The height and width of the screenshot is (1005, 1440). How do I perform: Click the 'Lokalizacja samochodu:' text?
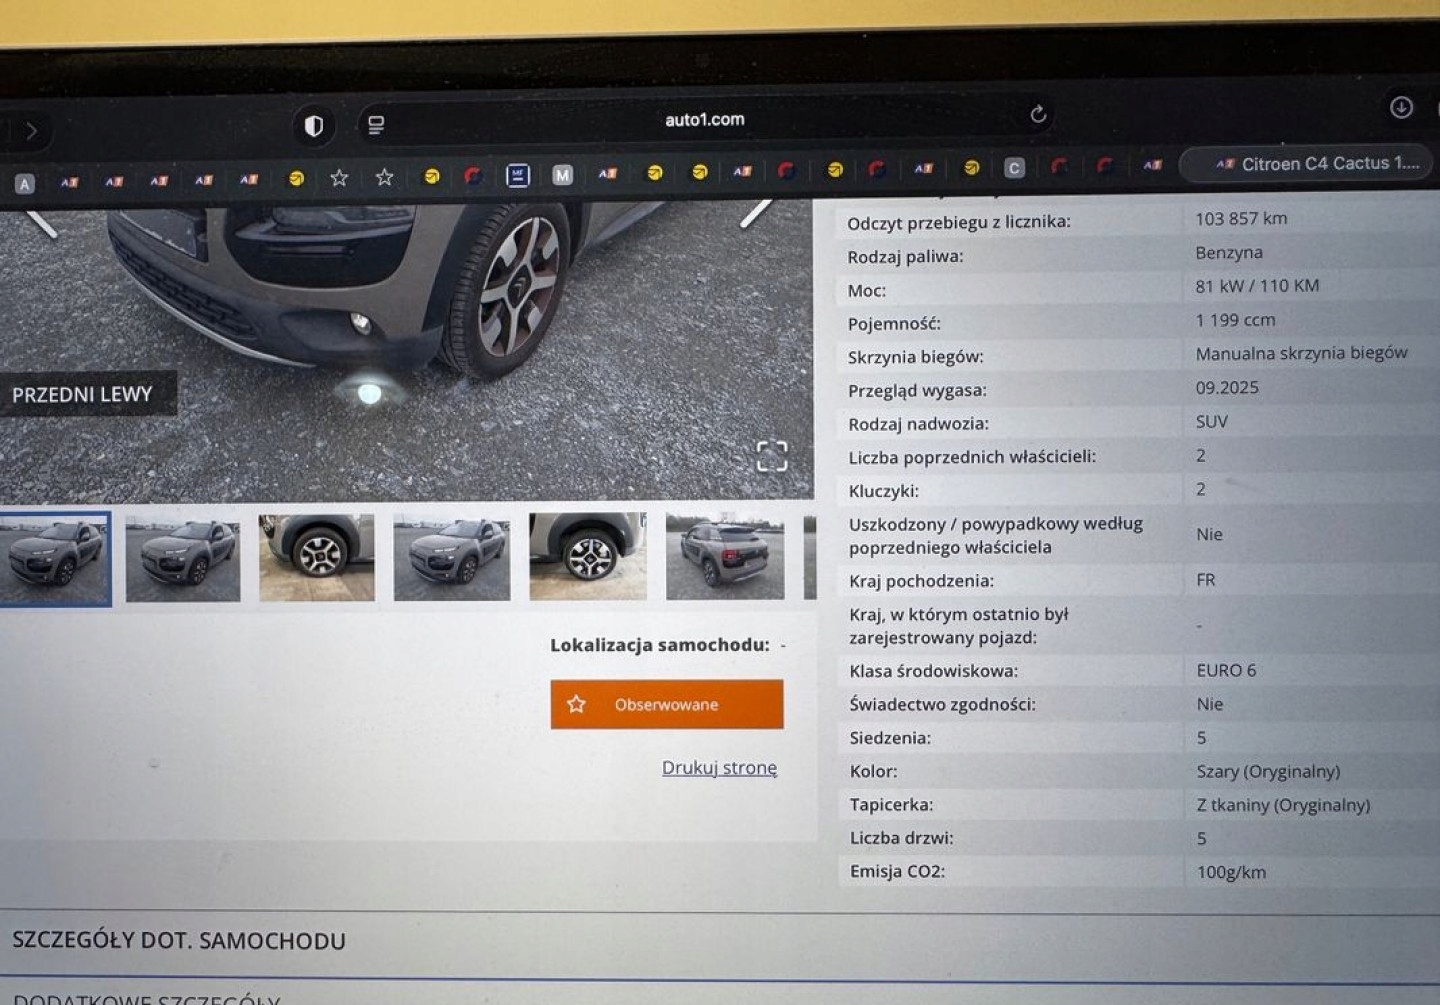coord(660,645)
